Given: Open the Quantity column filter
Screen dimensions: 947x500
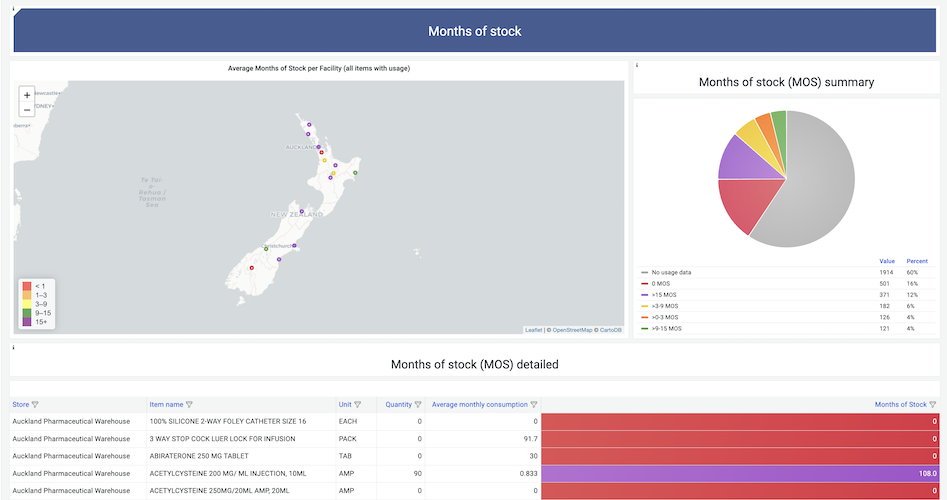Looking at the screenshot, I should [x=418, y=405].
